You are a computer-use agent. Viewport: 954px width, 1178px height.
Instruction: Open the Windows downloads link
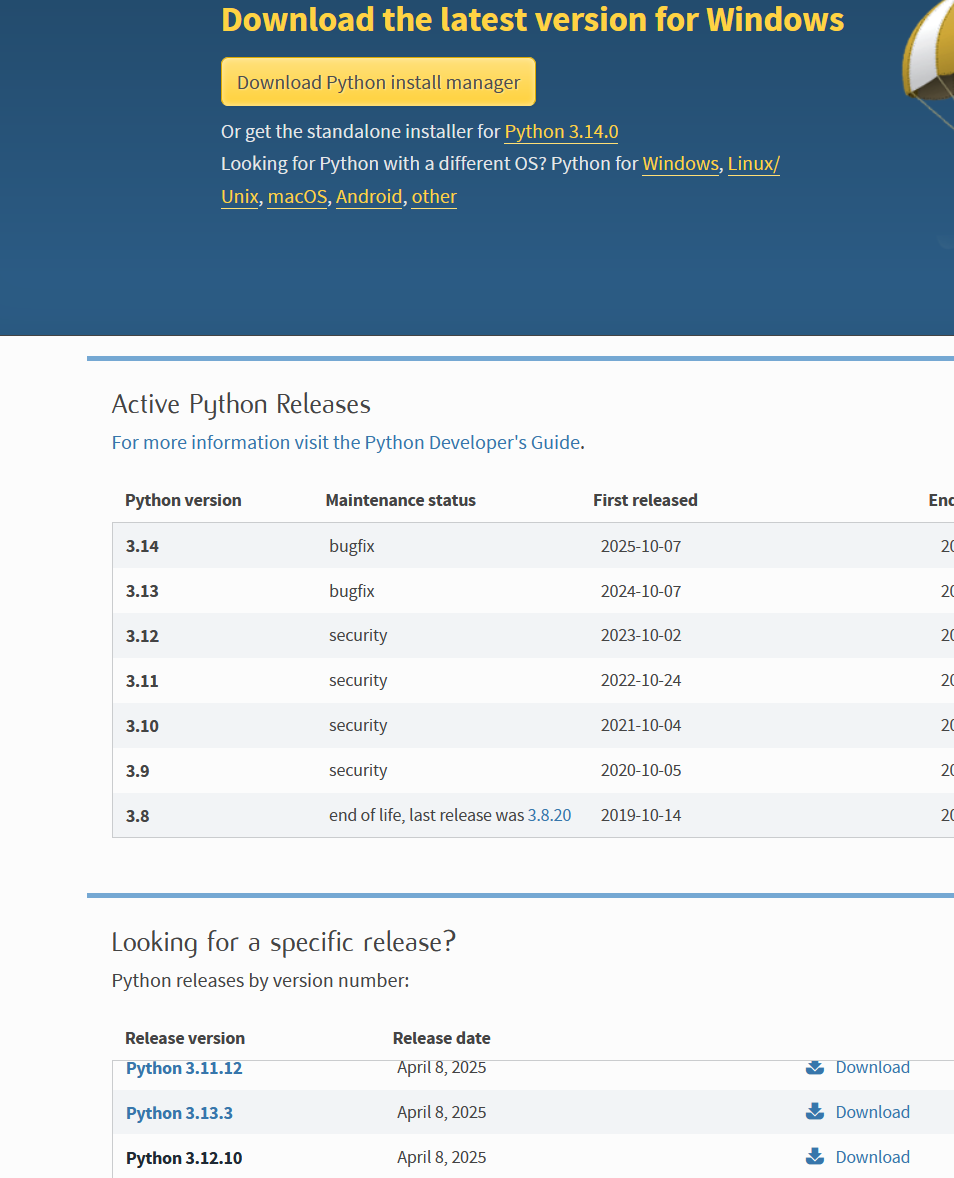[x=680, y=163]
